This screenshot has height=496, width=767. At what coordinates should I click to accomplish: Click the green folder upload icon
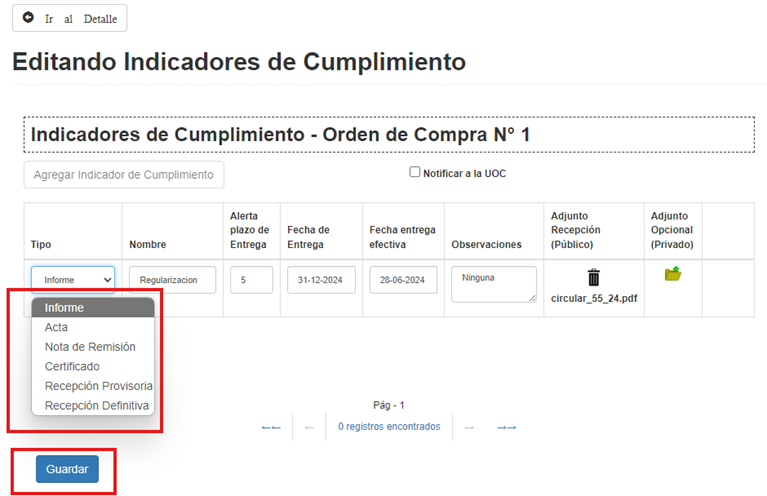(x=672, y=274)
